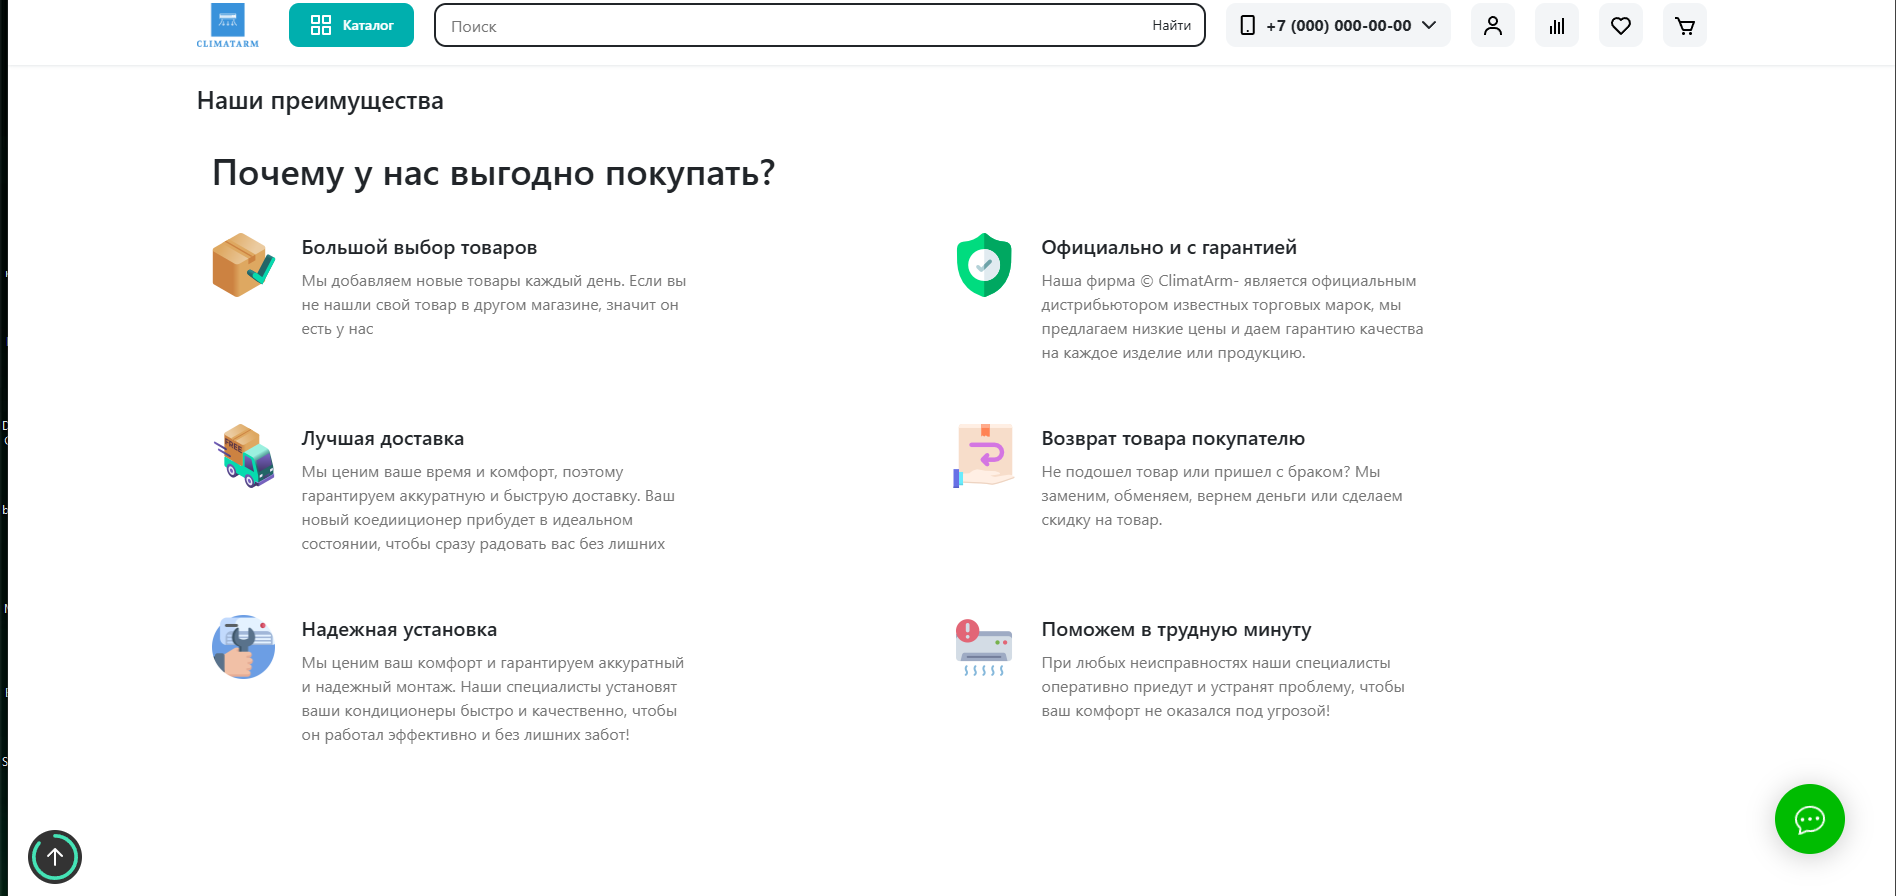Click the paragraph starting При любых неисправностях
This screenshot has width=1896, height=896.
(1223, 687)
